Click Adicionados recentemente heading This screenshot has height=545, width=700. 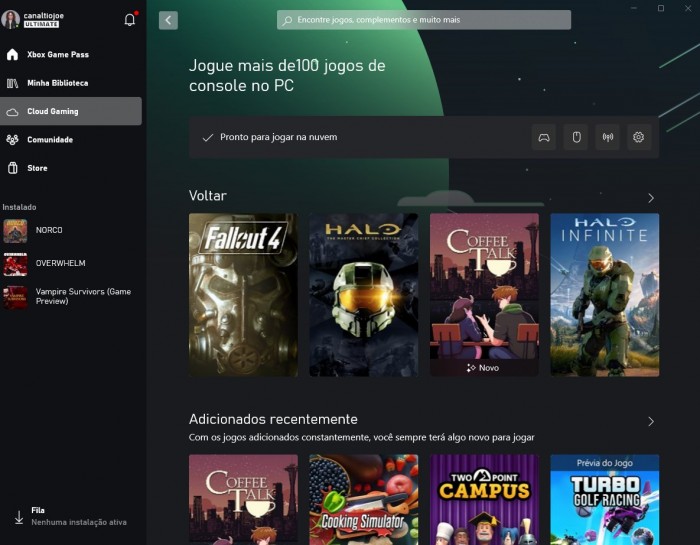coord(273,419)
